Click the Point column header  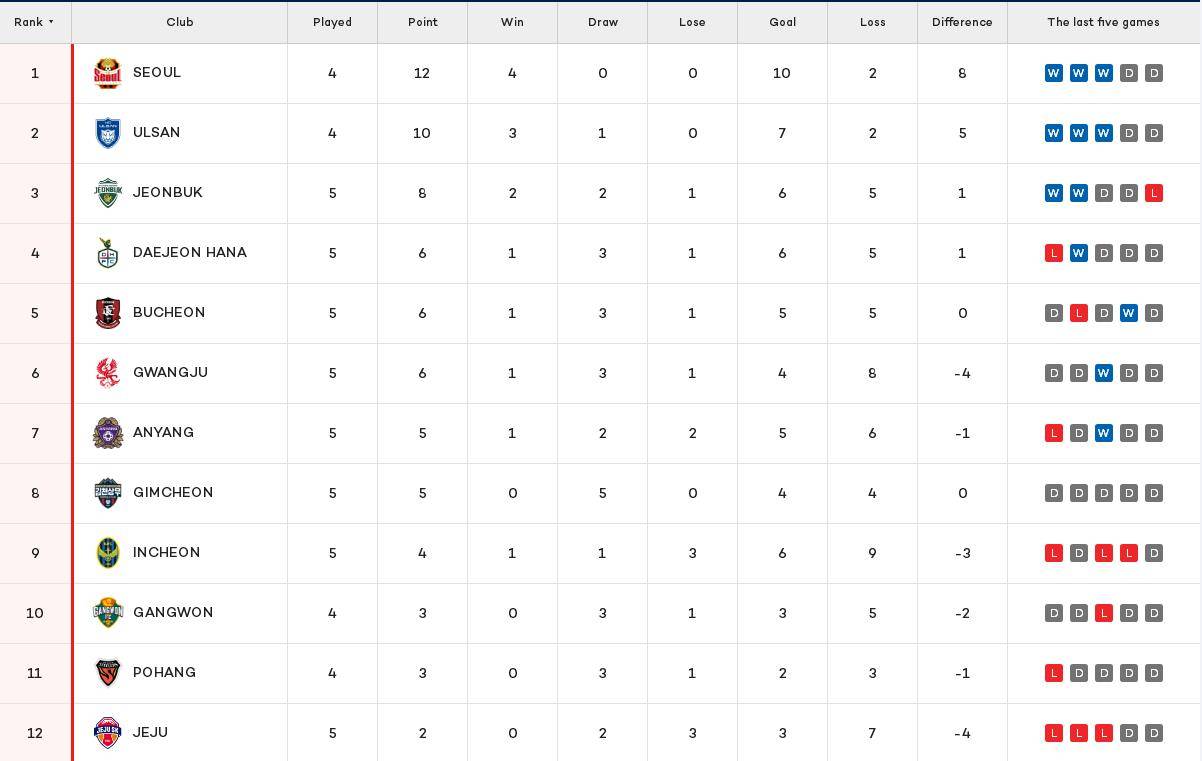(x=422, y=22)
